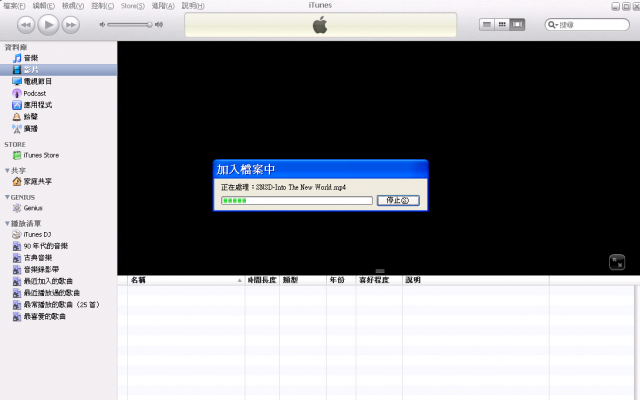Sort by the 喜好程度 column header
This screenshot has height=400, width=640.
379,280
